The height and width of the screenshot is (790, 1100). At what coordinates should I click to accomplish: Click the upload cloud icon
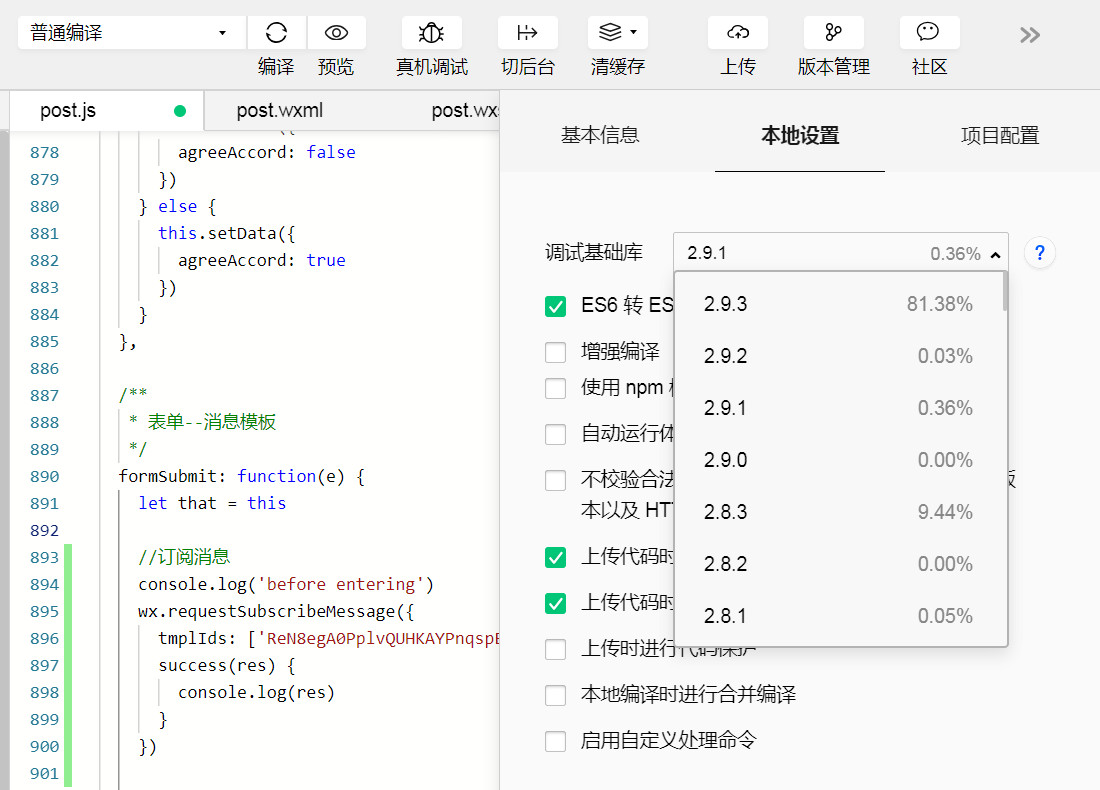click(x=737, y=33)
